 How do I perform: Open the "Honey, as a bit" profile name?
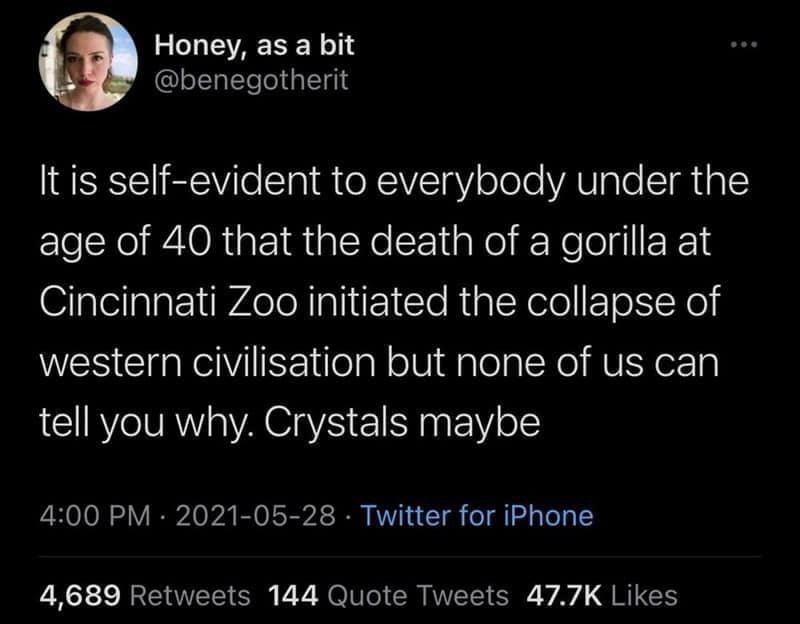(255, 45)
